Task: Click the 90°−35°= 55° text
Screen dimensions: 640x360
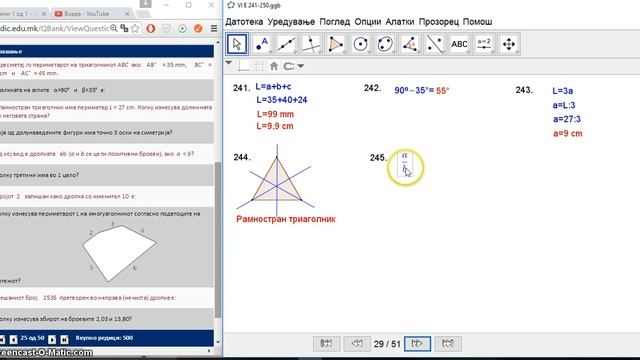Action: click(x=422, y=91)
